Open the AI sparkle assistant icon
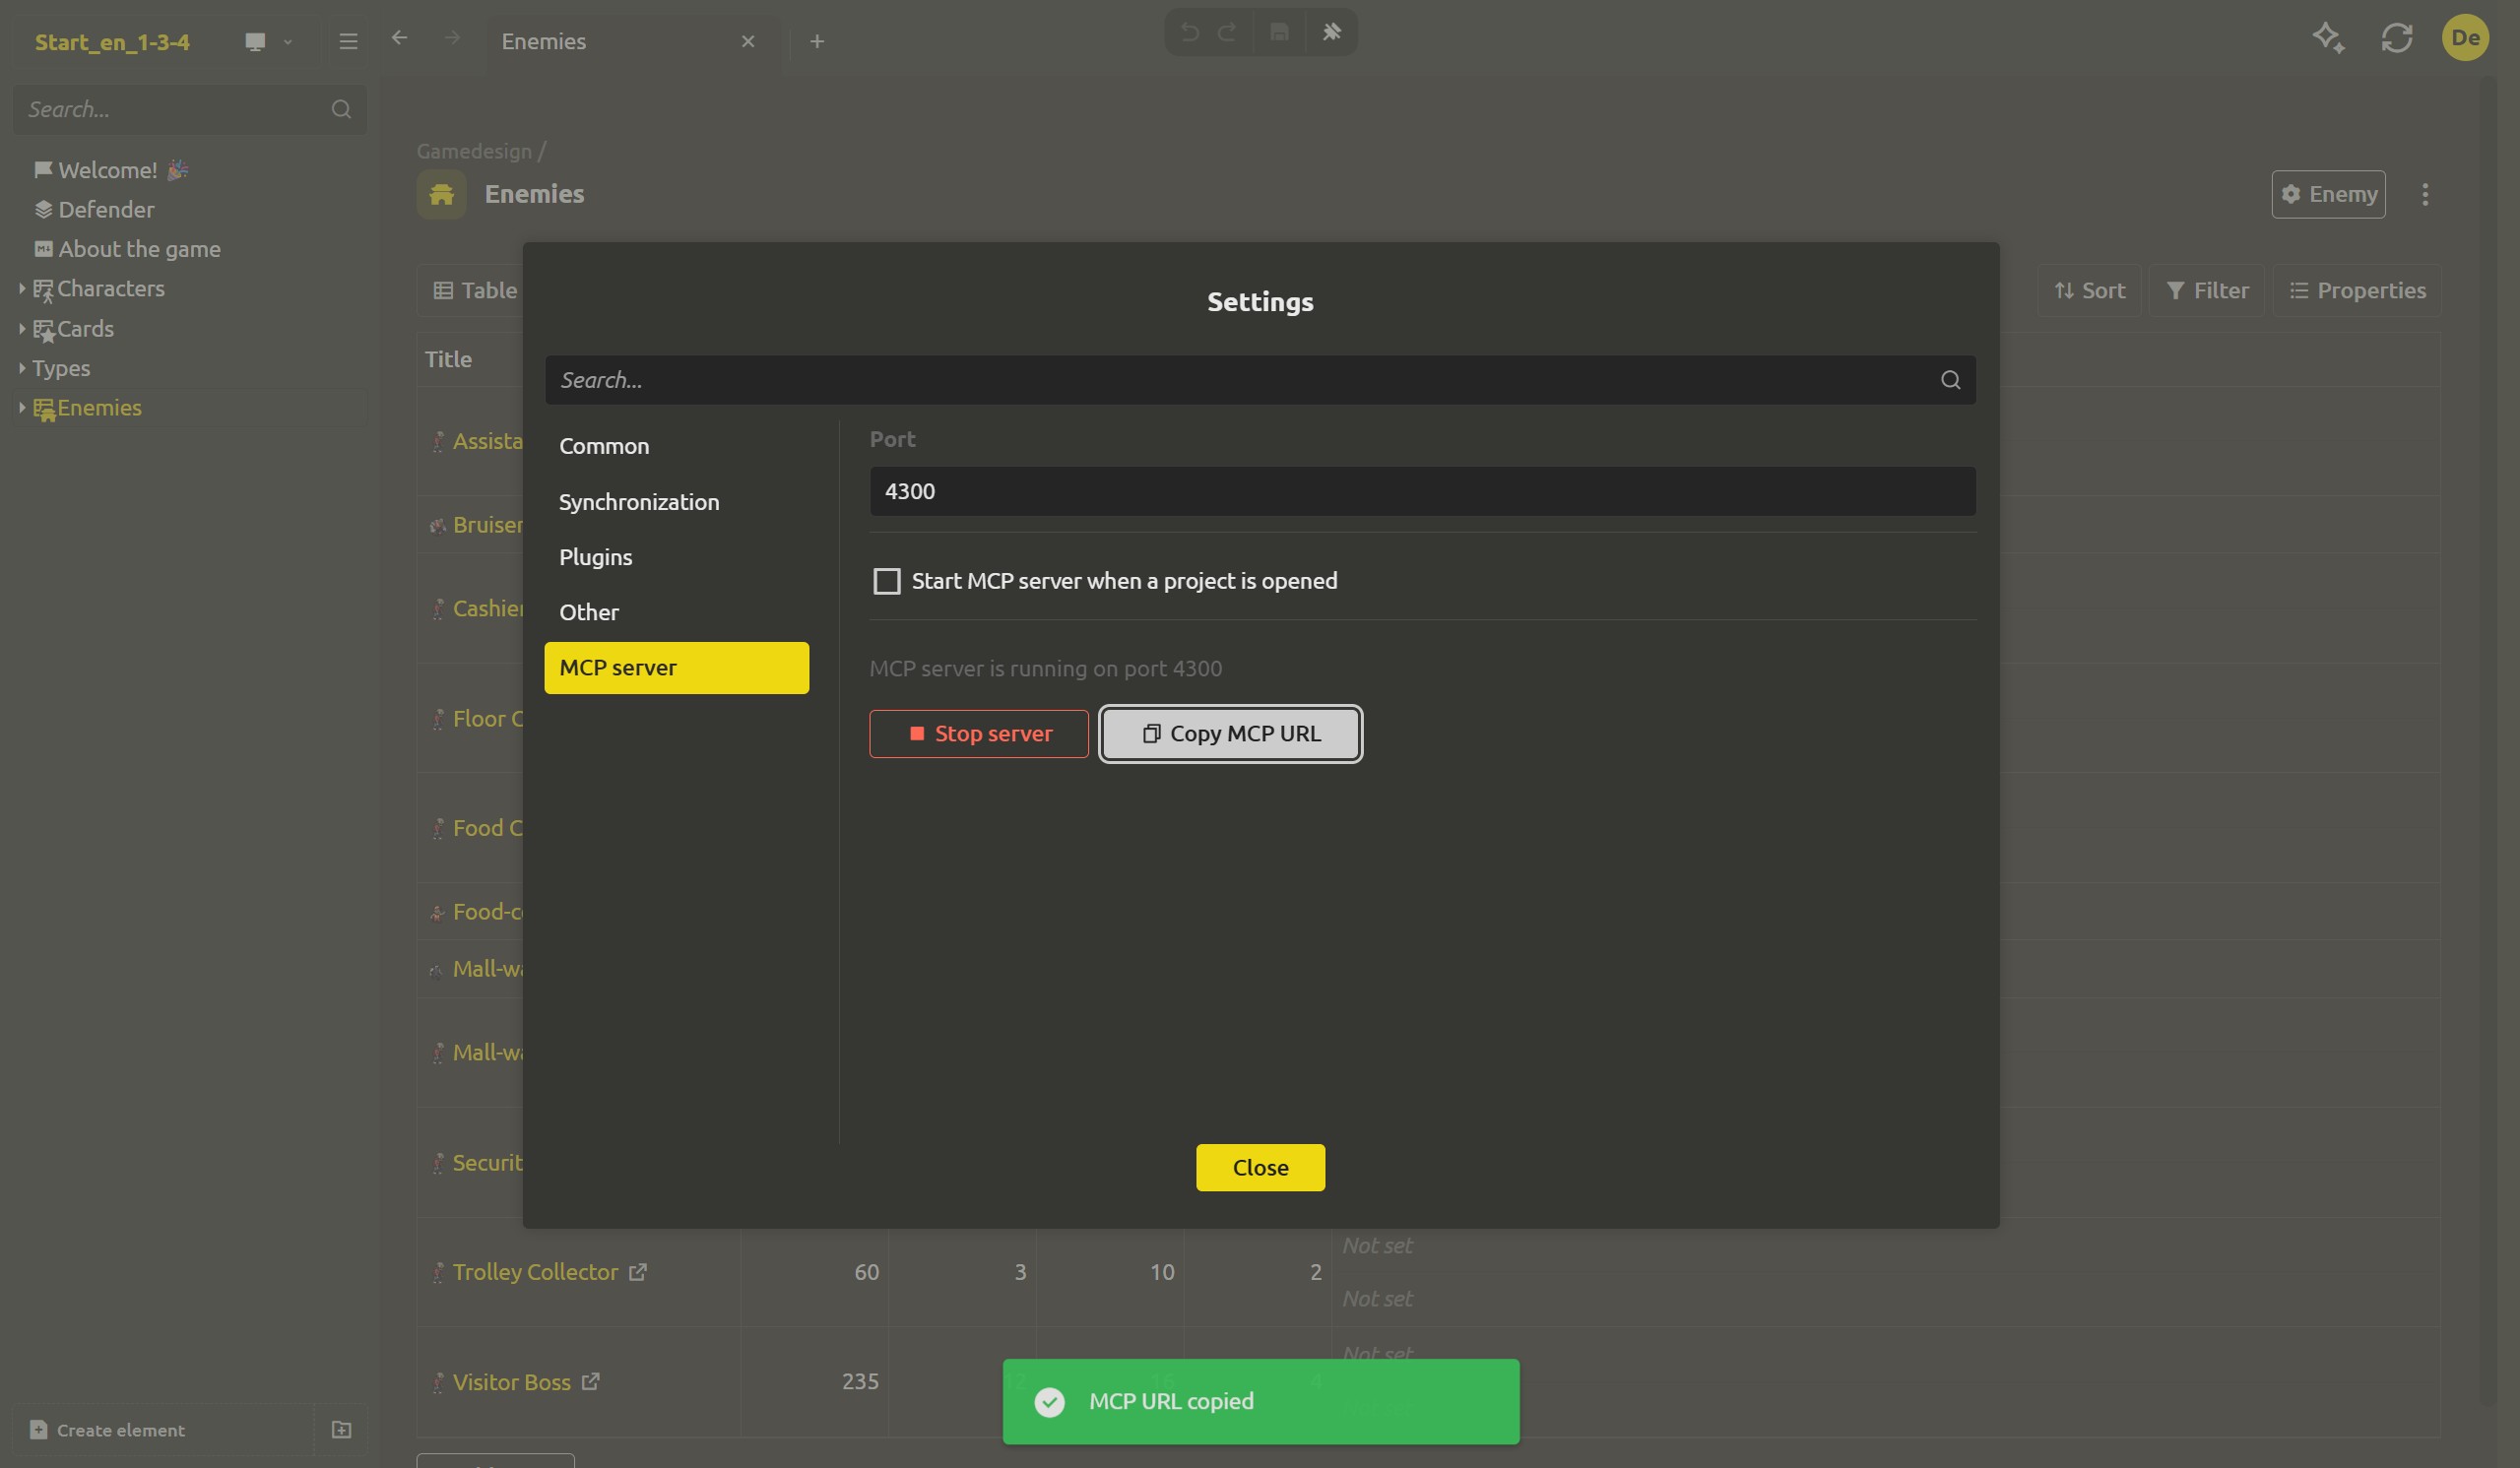Viewport: 2520px width, 1468px height. [2328, 38]
